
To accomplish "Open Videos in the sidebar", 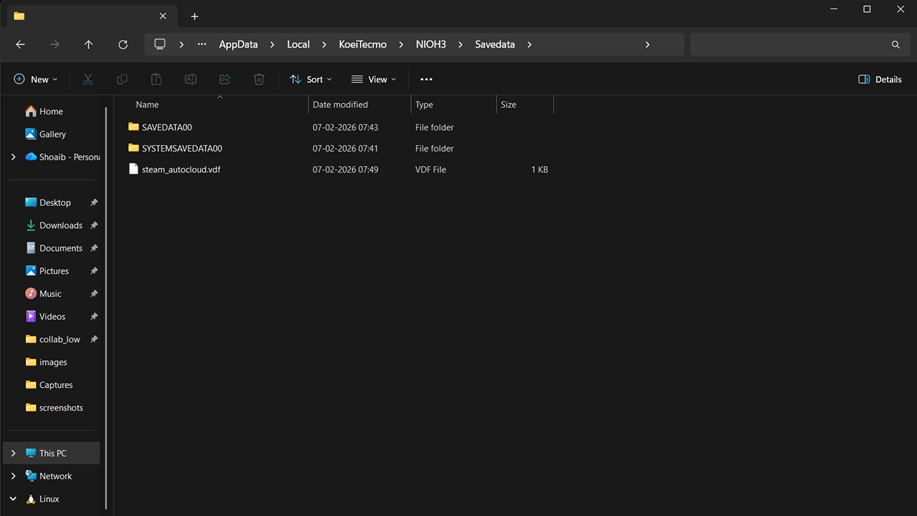I will coord(51,317).
